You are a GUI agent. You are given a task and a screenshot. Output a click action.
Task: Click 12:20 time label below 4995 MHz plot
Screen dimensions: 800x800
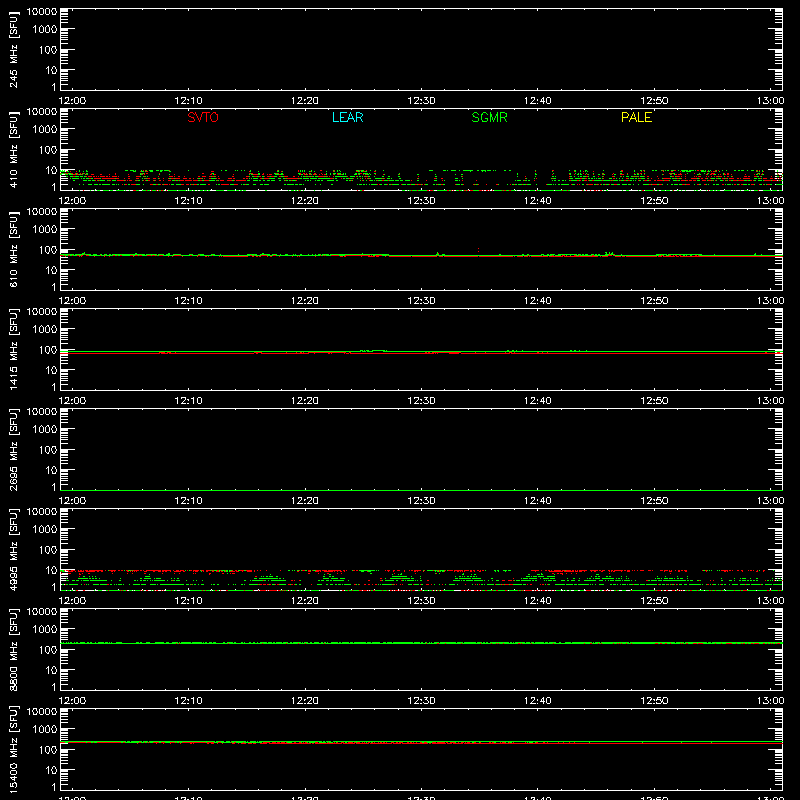tap(305, 601)
